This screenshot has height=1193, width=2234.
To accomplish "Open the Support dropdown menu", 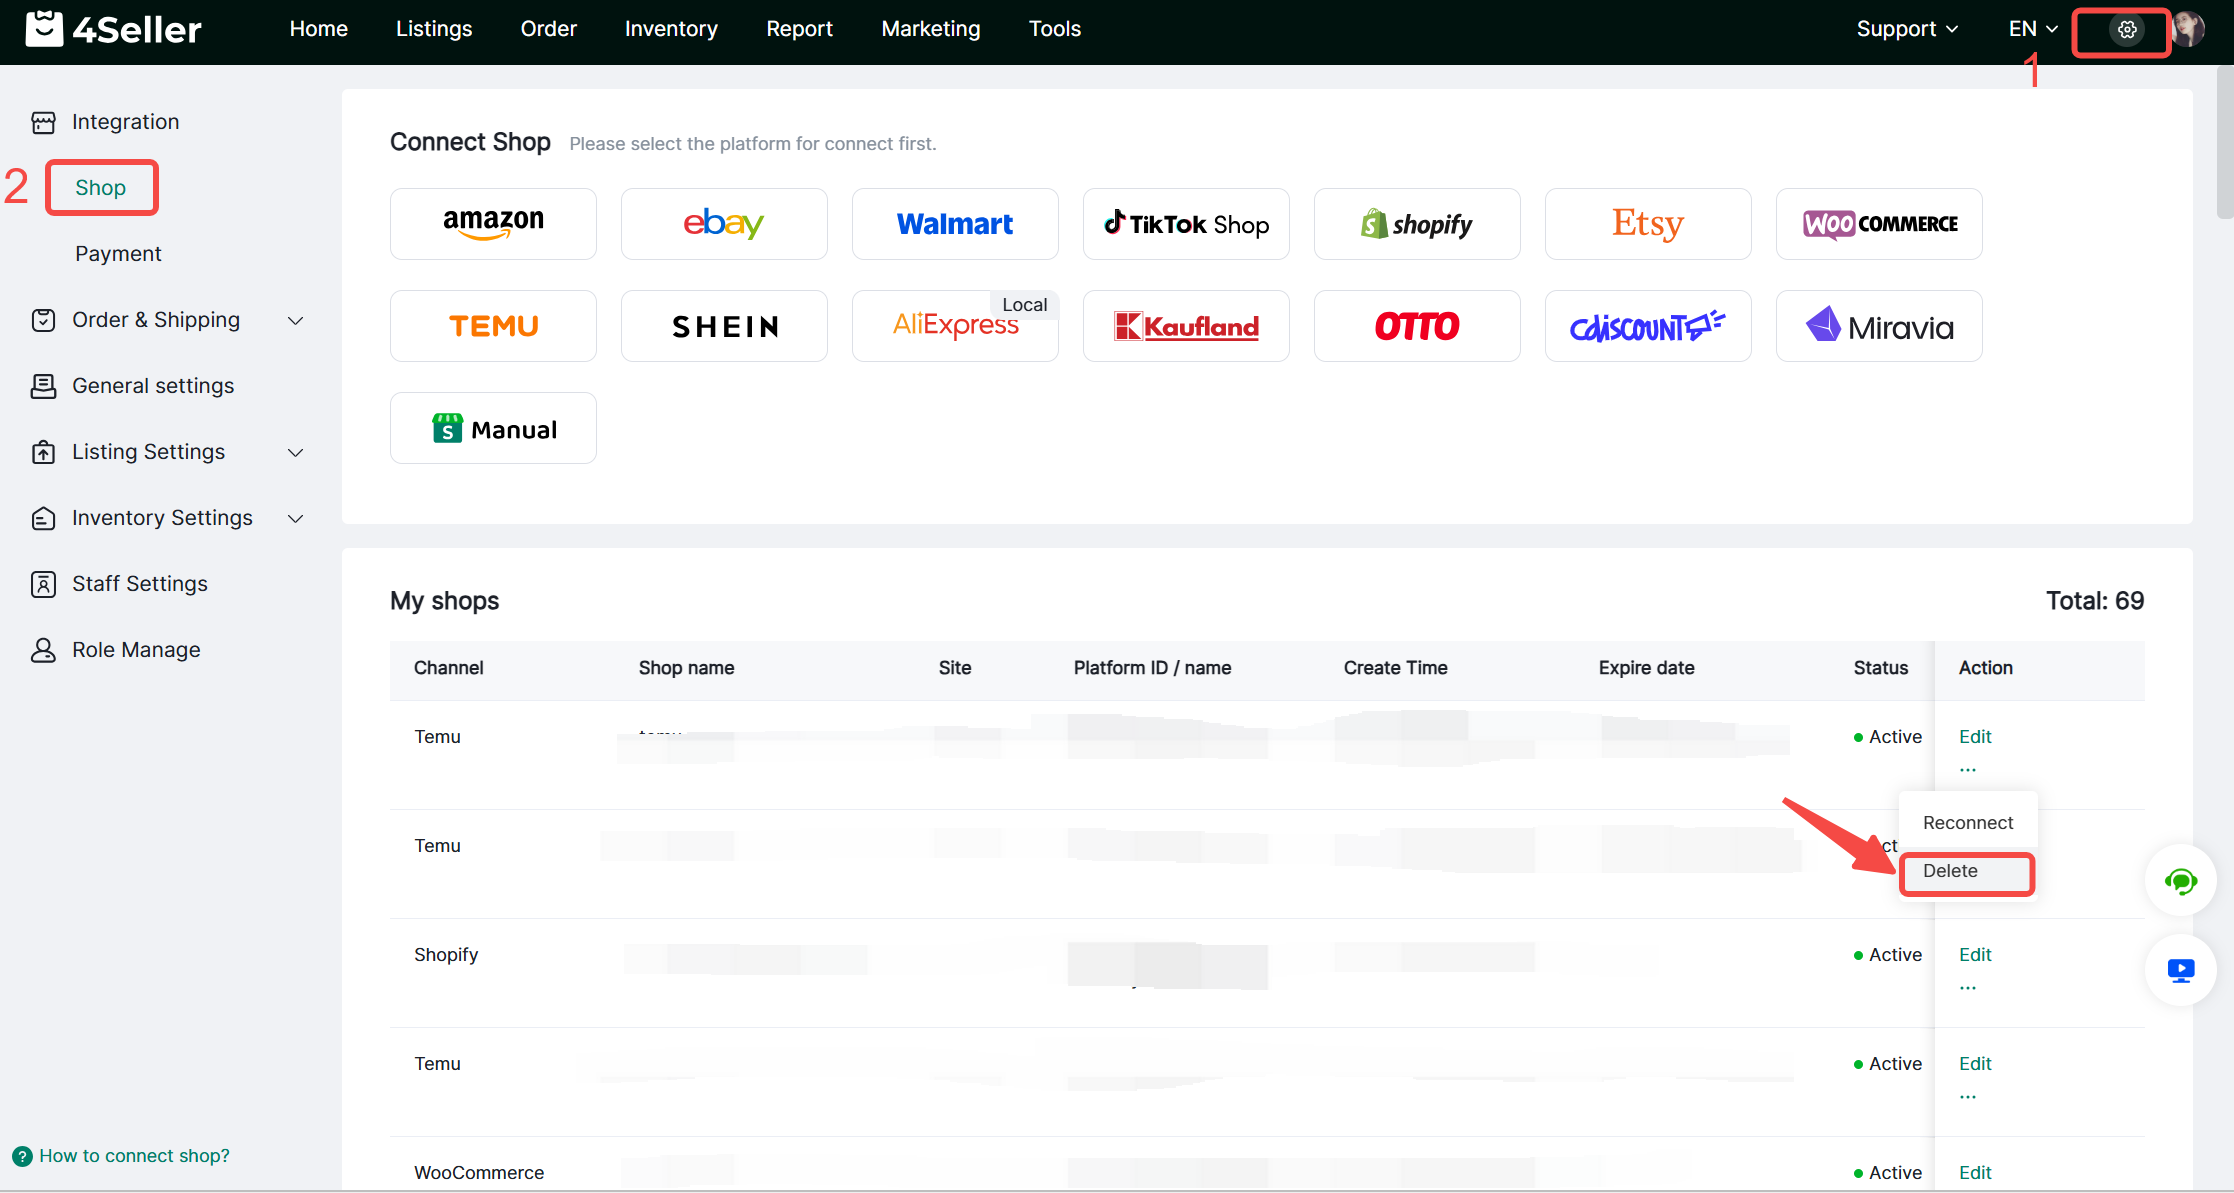I will 1906,29.
